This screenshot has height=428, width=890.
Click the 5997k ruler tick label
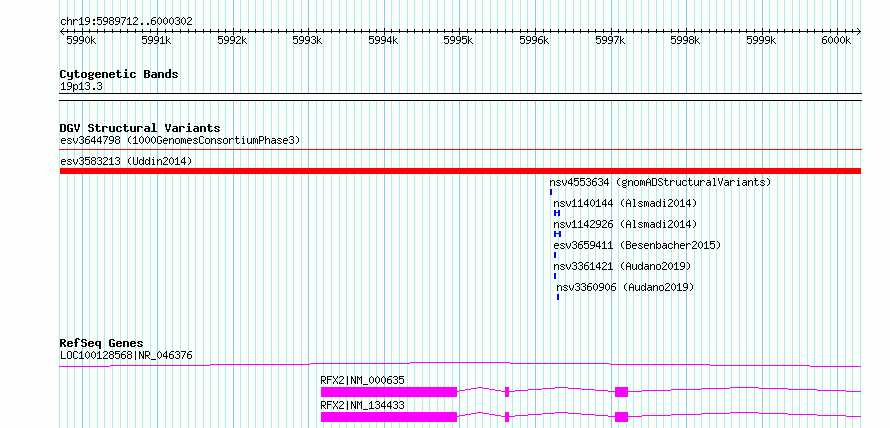pyautogui.click(x=610, y=40)
